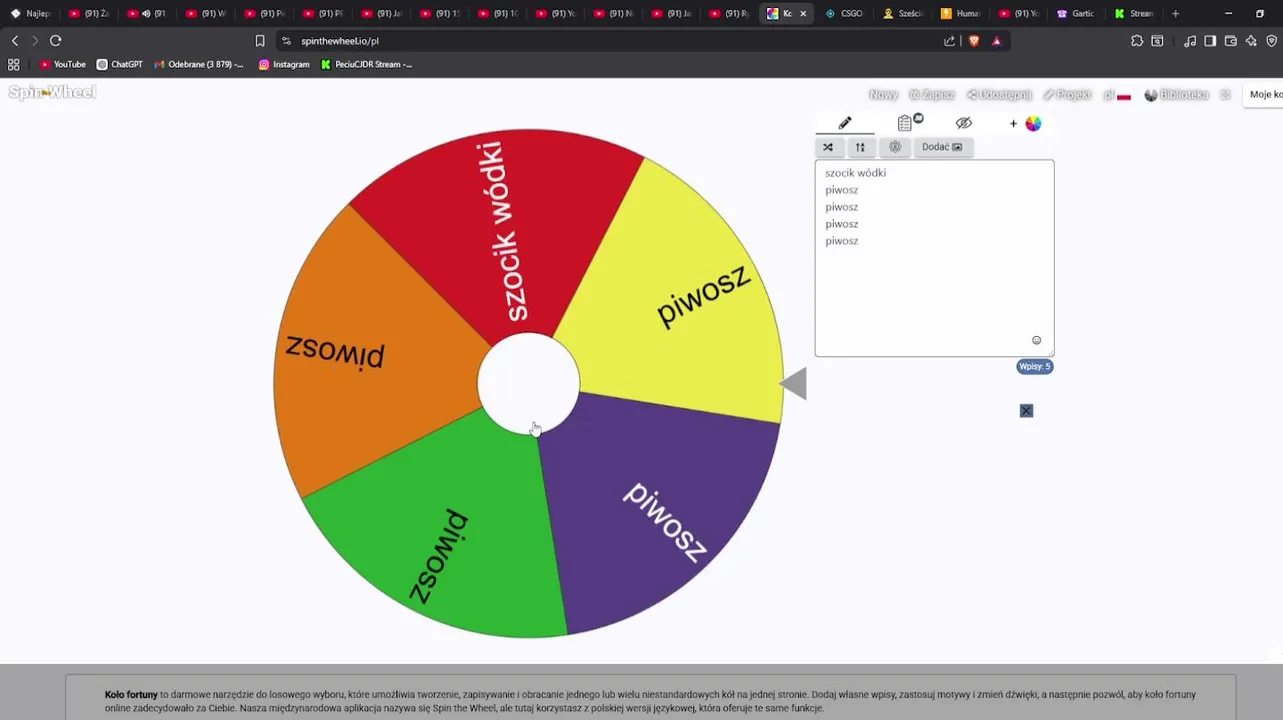This screenshot has height=720, width=1283.
Task: Open the Brave shields lion icon
Action: (x=974, y=41)
